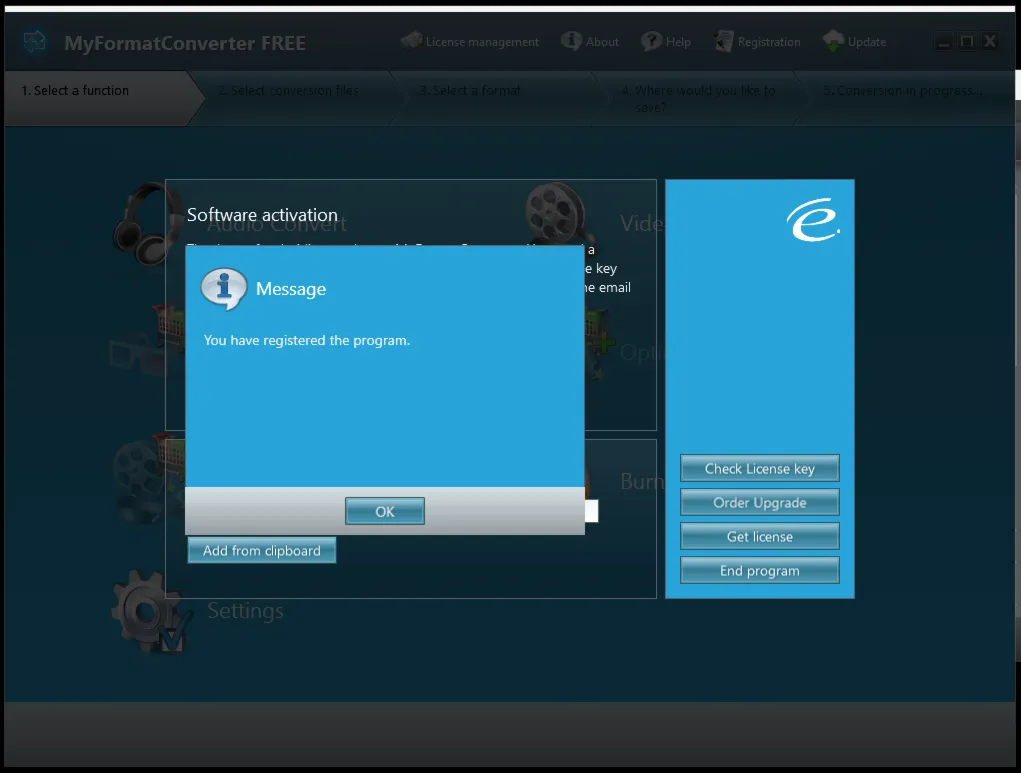This screenshot has width=1021, height=773.
Task: Open Help from the top bar
Action: tap(665, 42)
